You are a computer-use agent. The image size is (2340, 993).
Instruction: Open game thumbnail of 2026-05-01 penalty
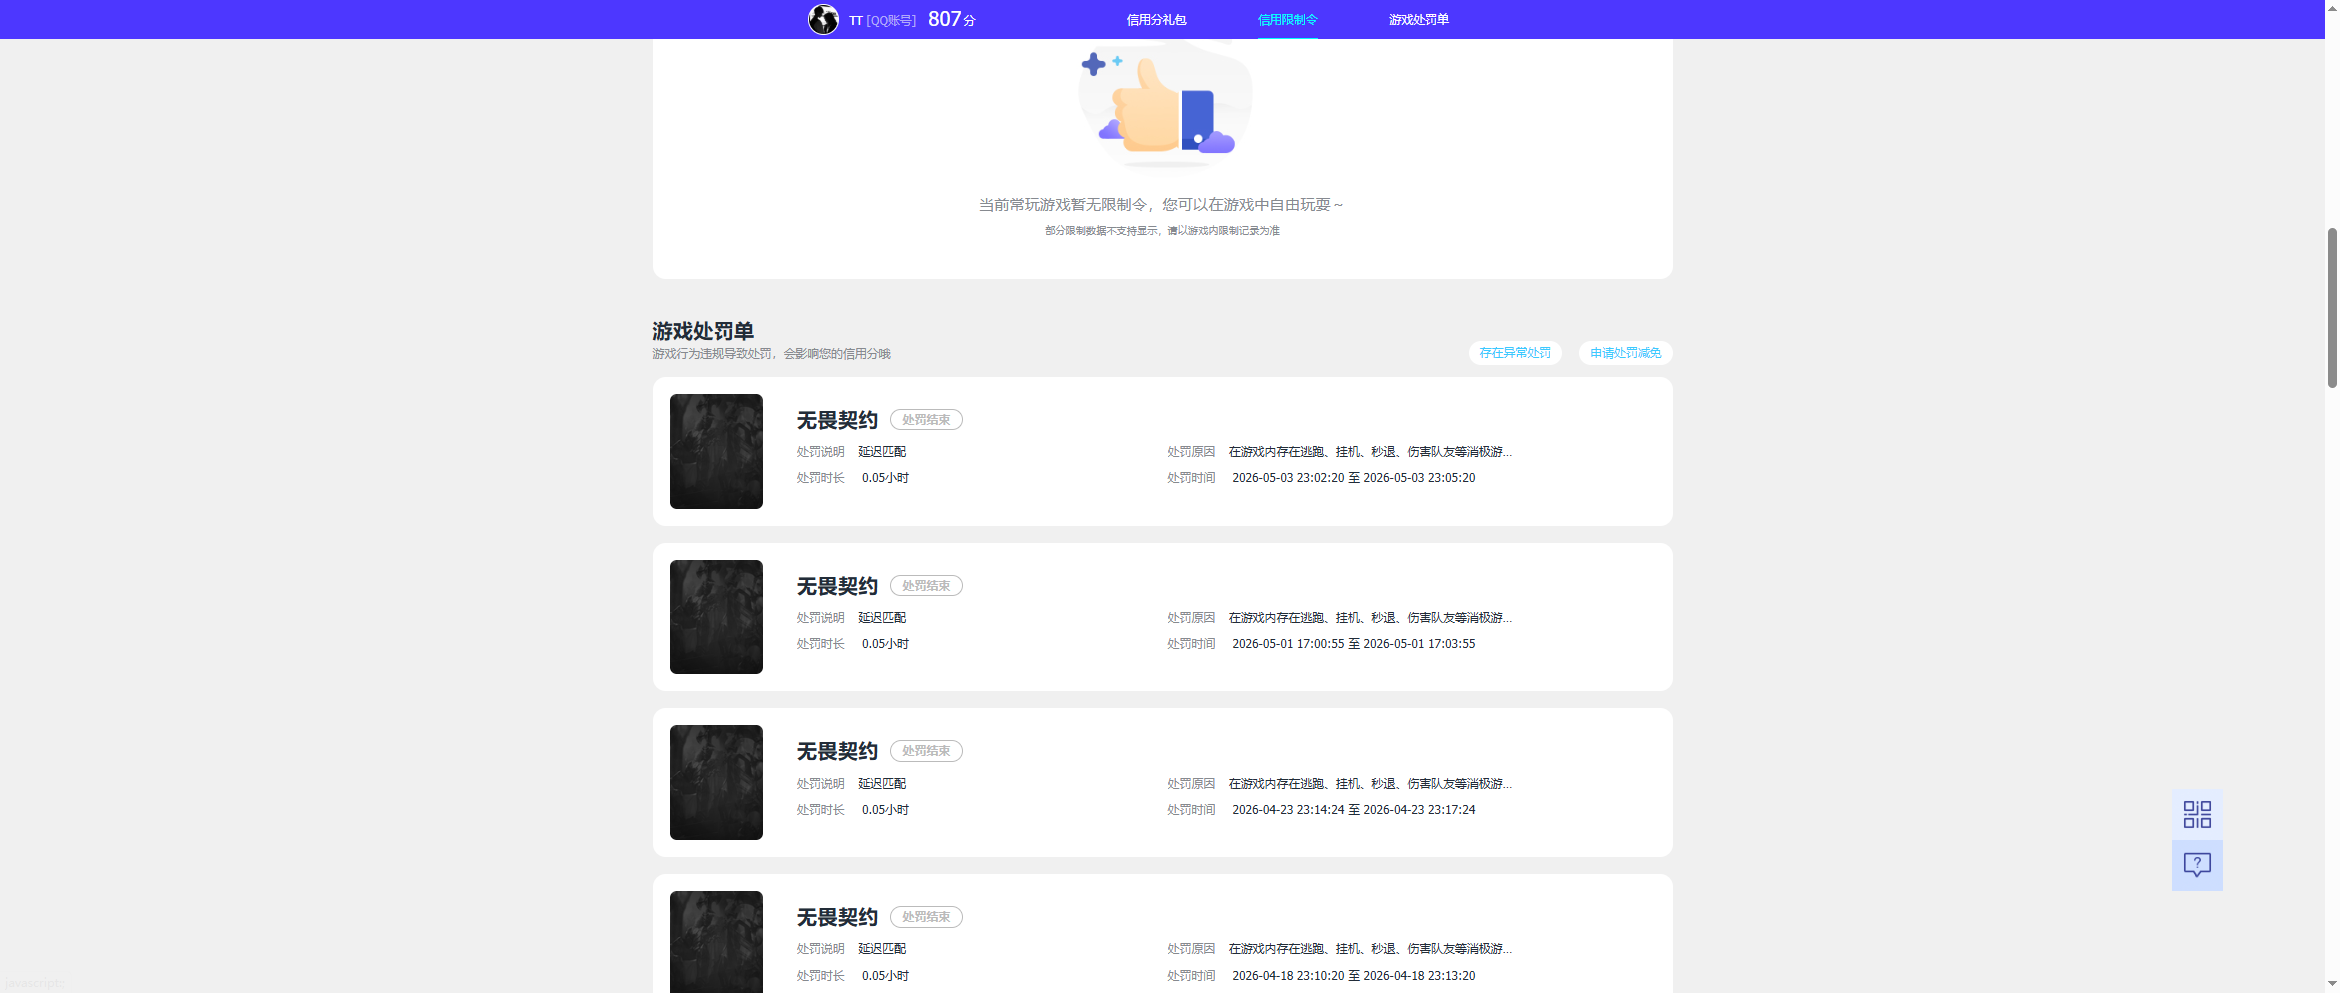716,617
